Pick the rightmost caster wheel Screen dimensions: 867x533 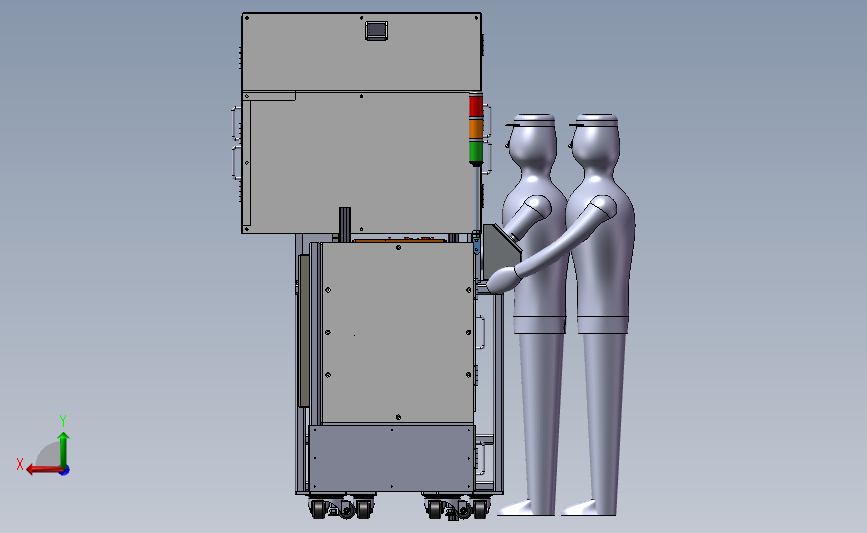(x=480, y=509)
